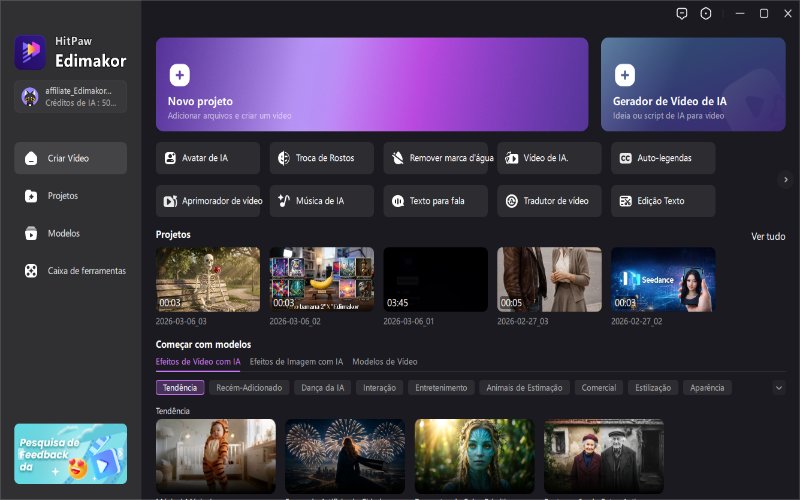Open the Novo projeto banner
The height and width of the screenshot is (500, 800).
pyautogui.click(x=372, y=84)
